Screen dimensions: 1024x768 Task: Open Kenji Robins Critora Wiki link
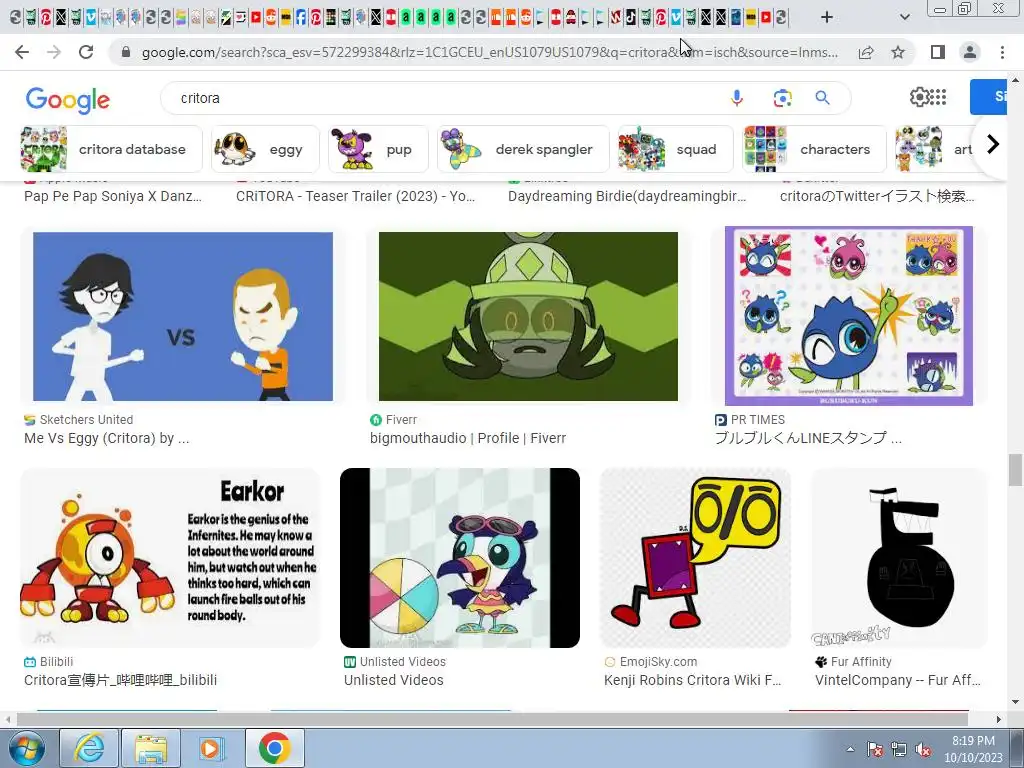692,680
